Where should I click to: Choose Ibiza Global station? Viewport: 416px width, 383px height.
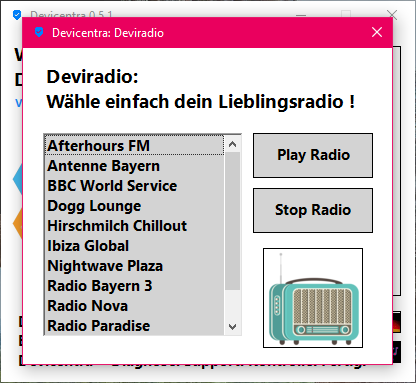pyautogui.click(x=134, y=246)
